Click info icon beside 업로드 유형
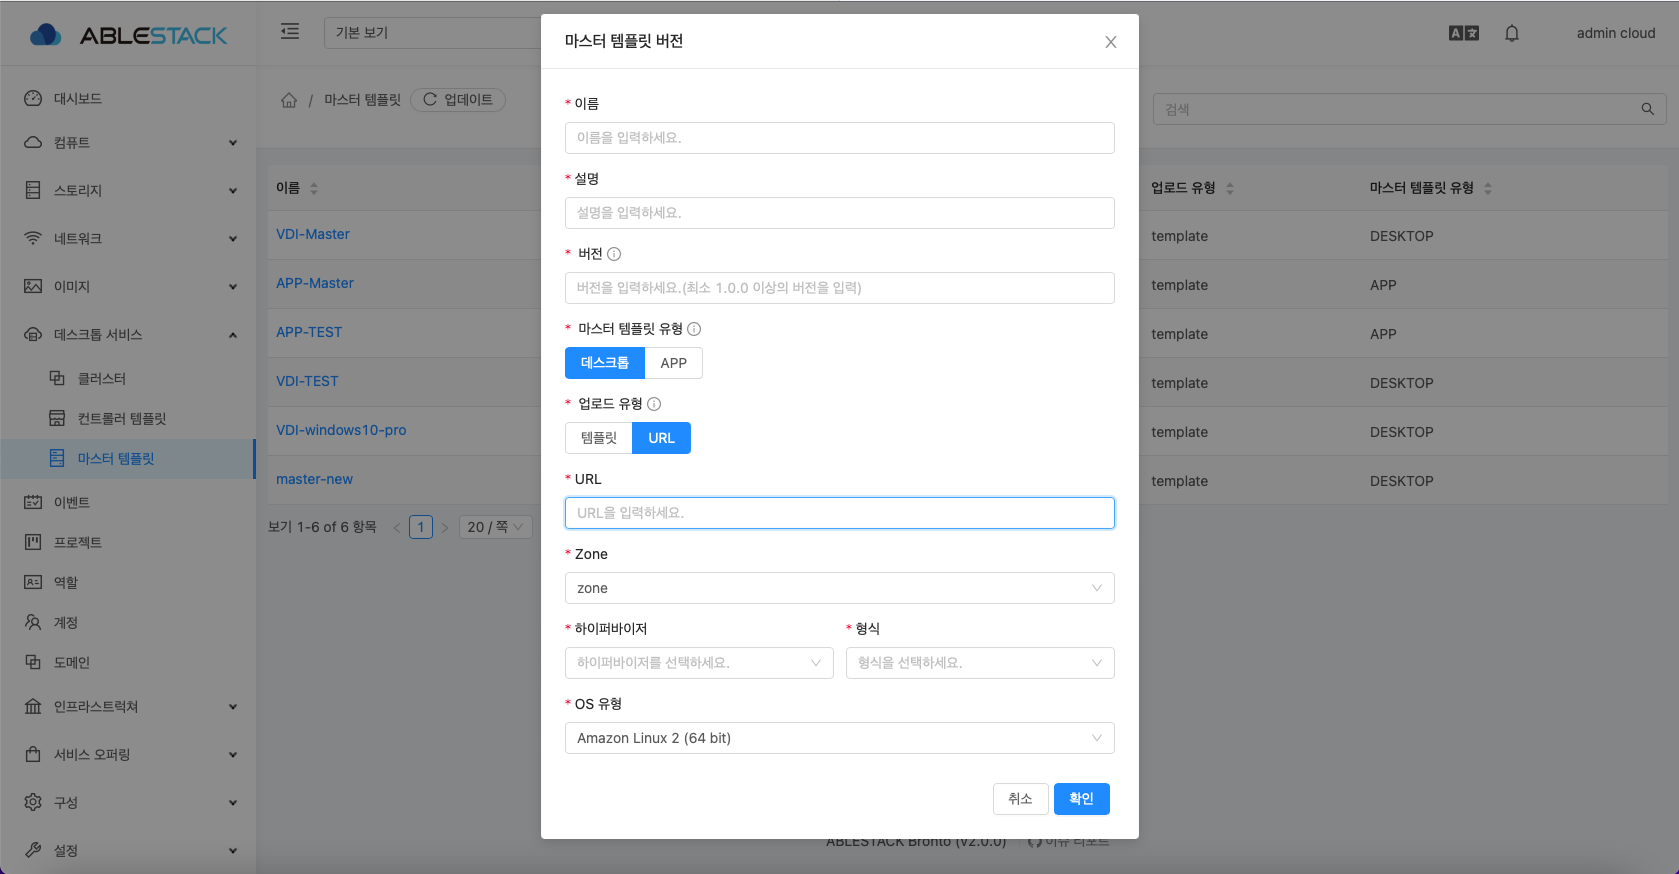The width and height of the screenshot is (1679, 874). pos(654,404)
